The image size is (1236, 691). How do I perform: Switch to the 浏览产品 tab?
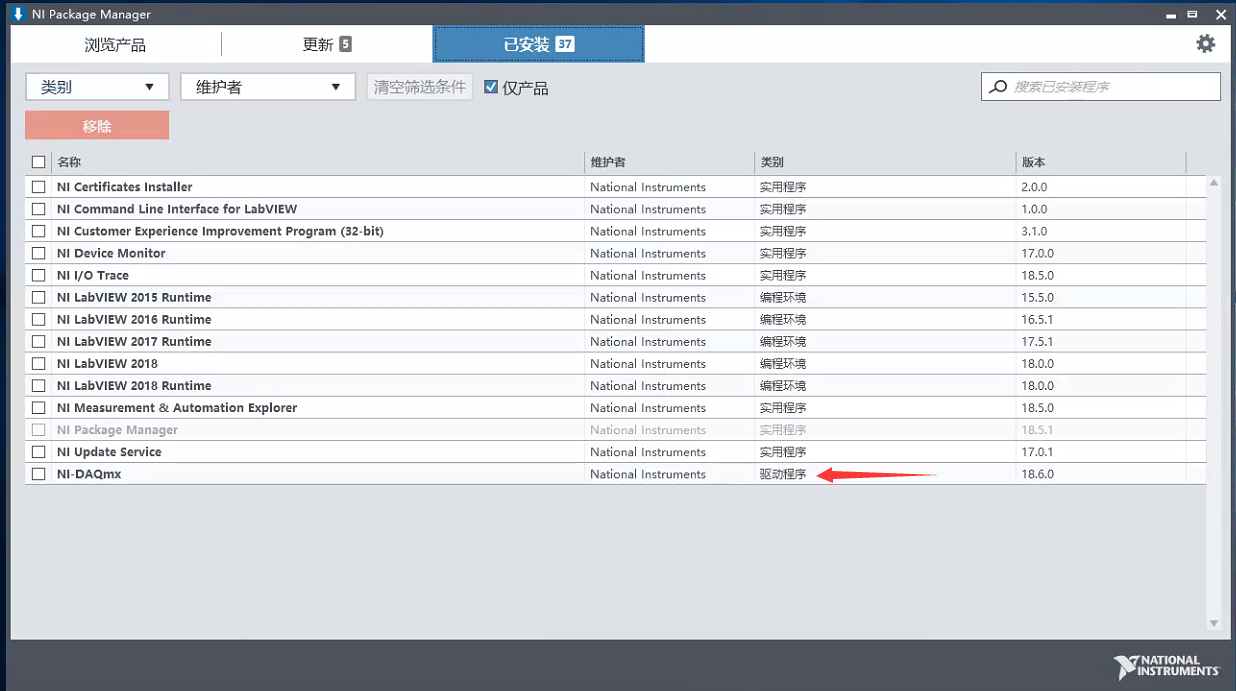pyautogui.click(x=115, y=45)
